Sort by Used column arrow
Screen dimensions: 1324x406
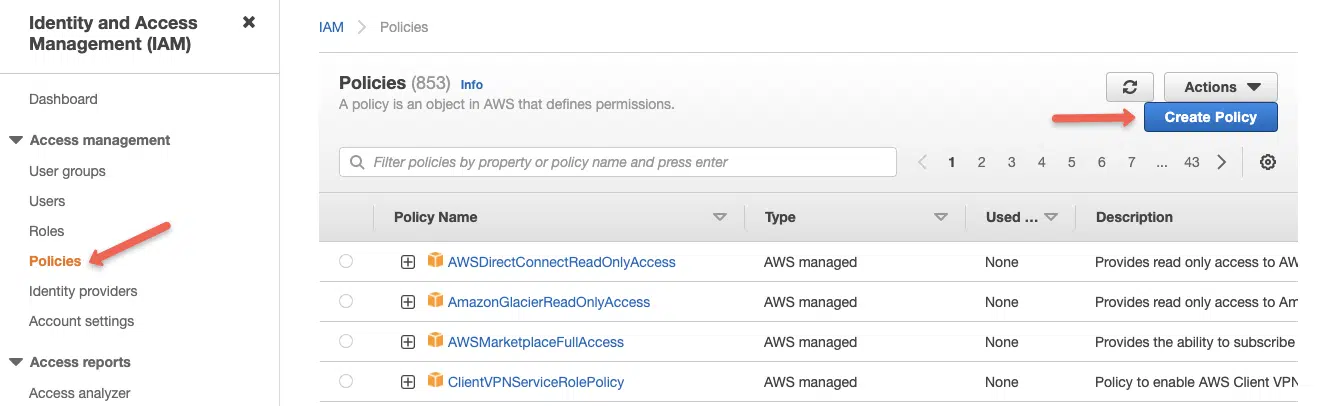1051,217
